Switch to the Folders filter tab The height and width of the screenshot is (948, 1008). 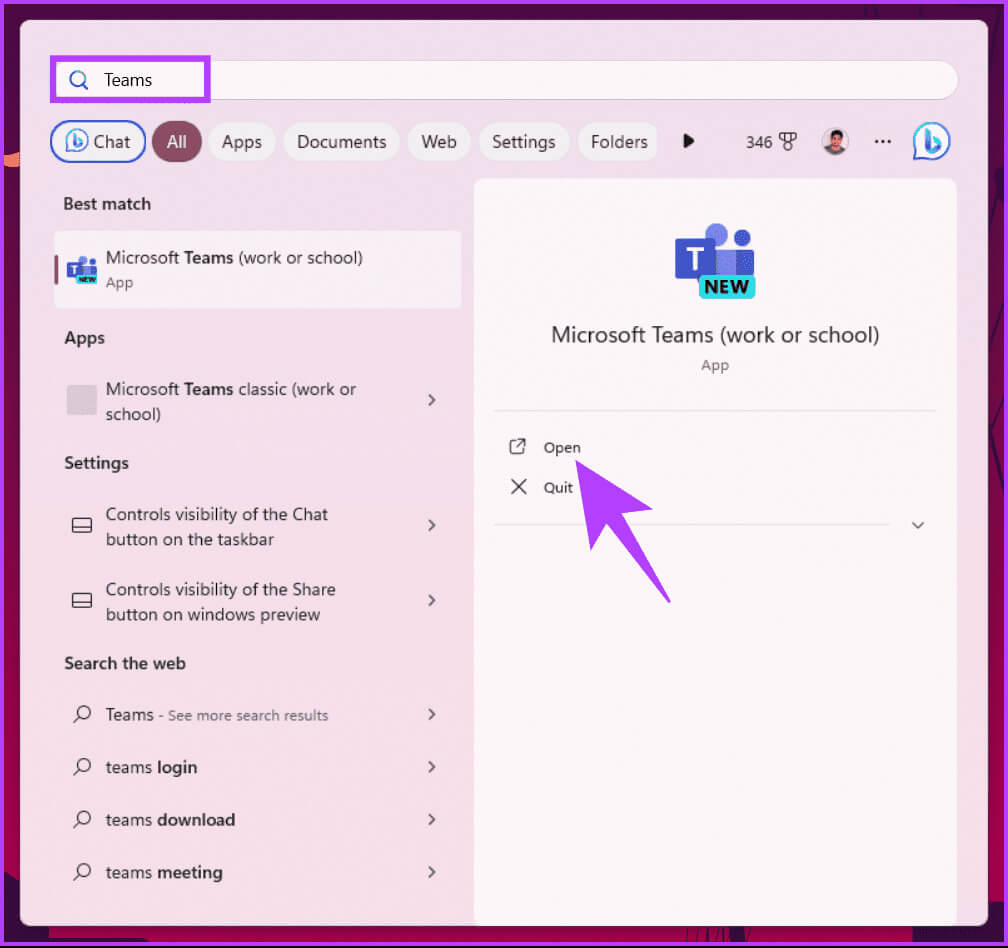coord(619,141)
